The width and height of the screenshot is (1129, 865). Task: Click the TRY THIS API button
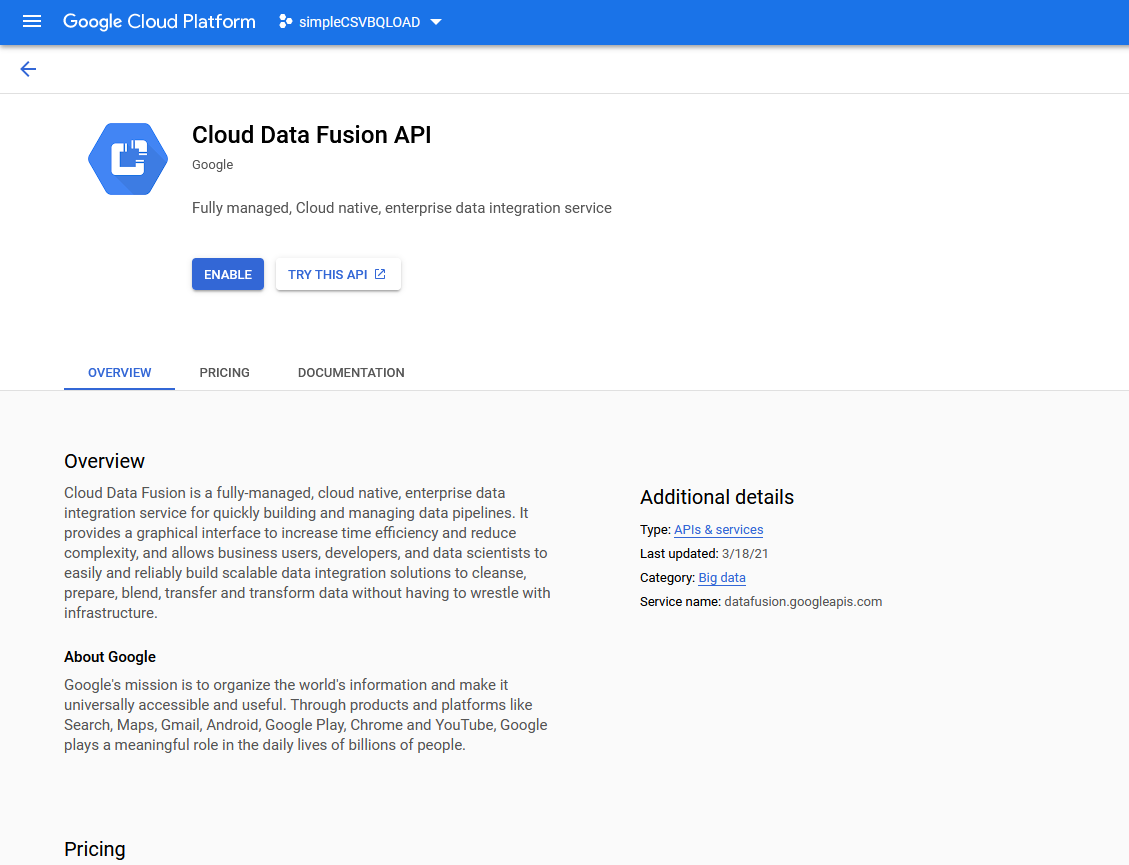point(338,274)
